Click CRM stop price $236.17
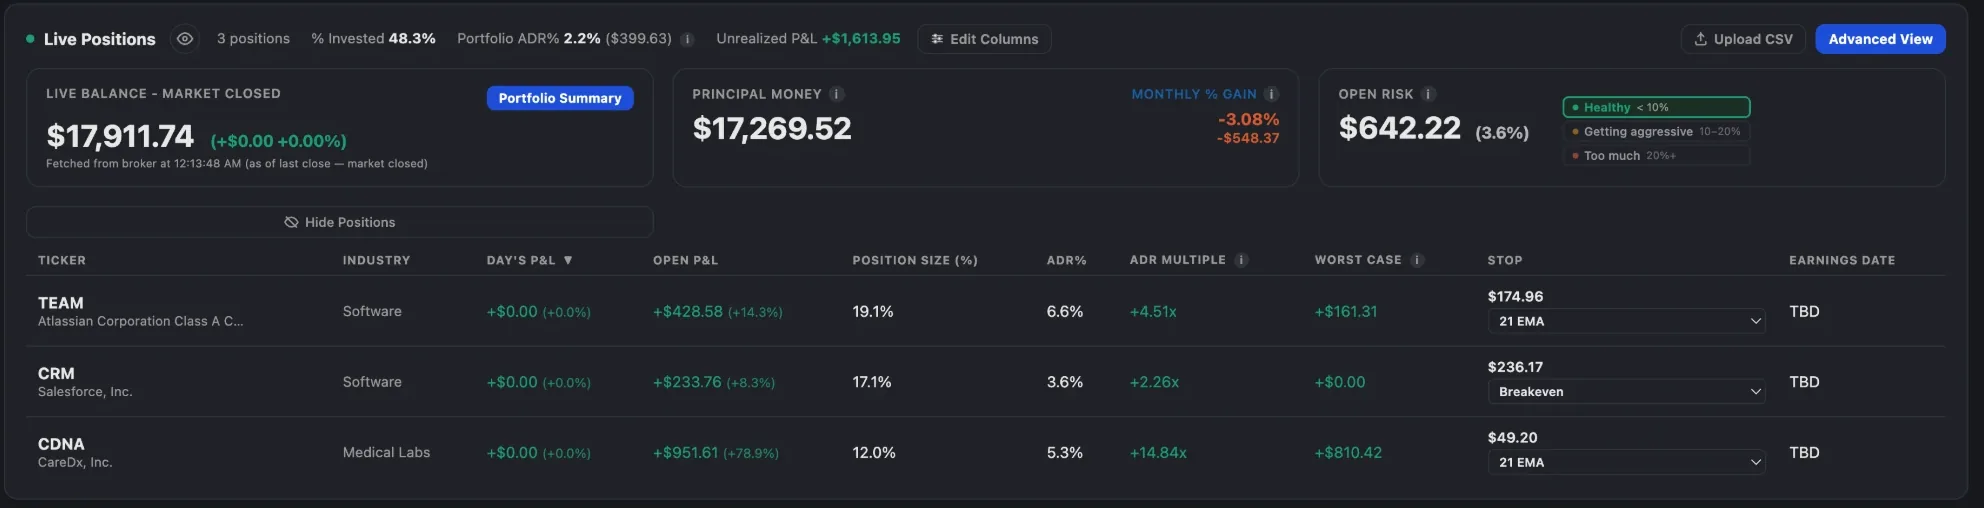Screen dimensions: 1984x508 [1515, 367]
